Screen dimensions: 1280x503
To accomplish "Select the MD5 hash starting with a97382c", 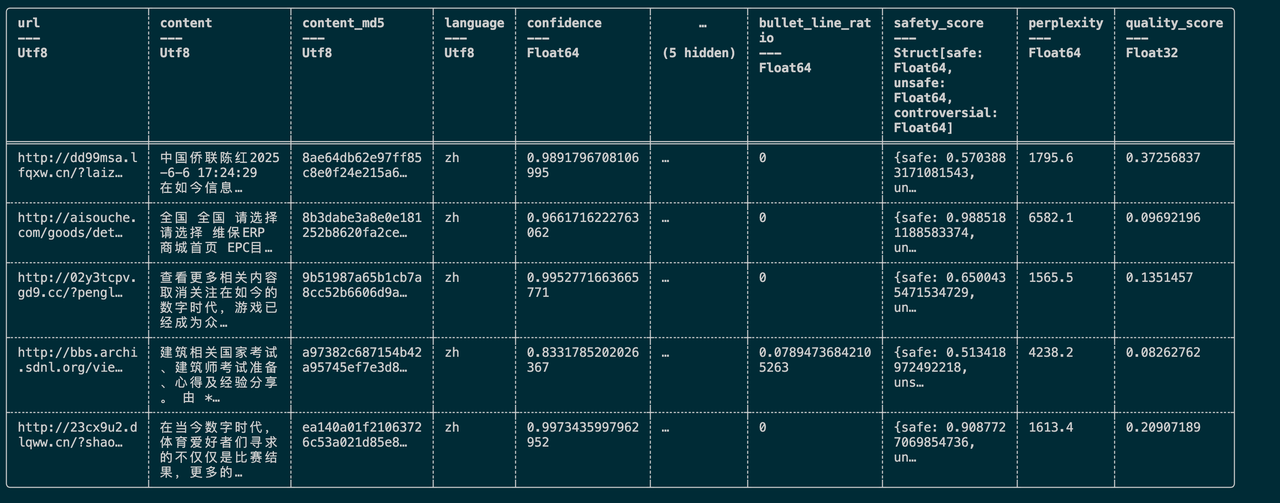I will [x=362, y=360].
